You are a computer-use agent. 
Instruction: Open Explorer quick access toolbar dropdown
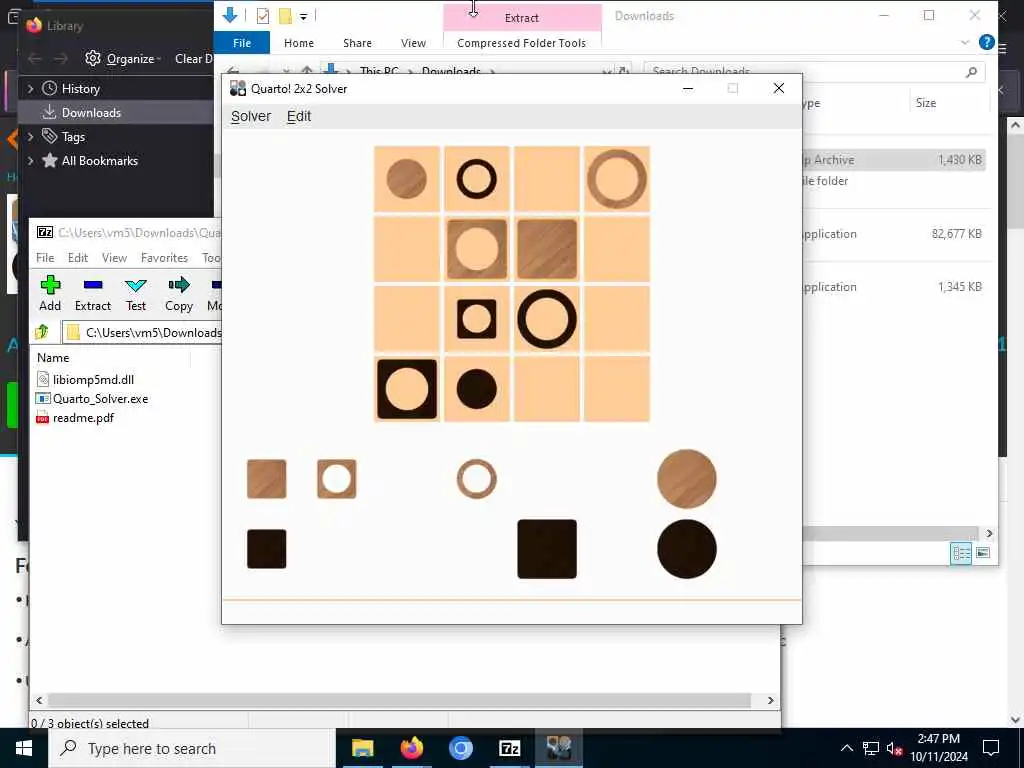304,16
